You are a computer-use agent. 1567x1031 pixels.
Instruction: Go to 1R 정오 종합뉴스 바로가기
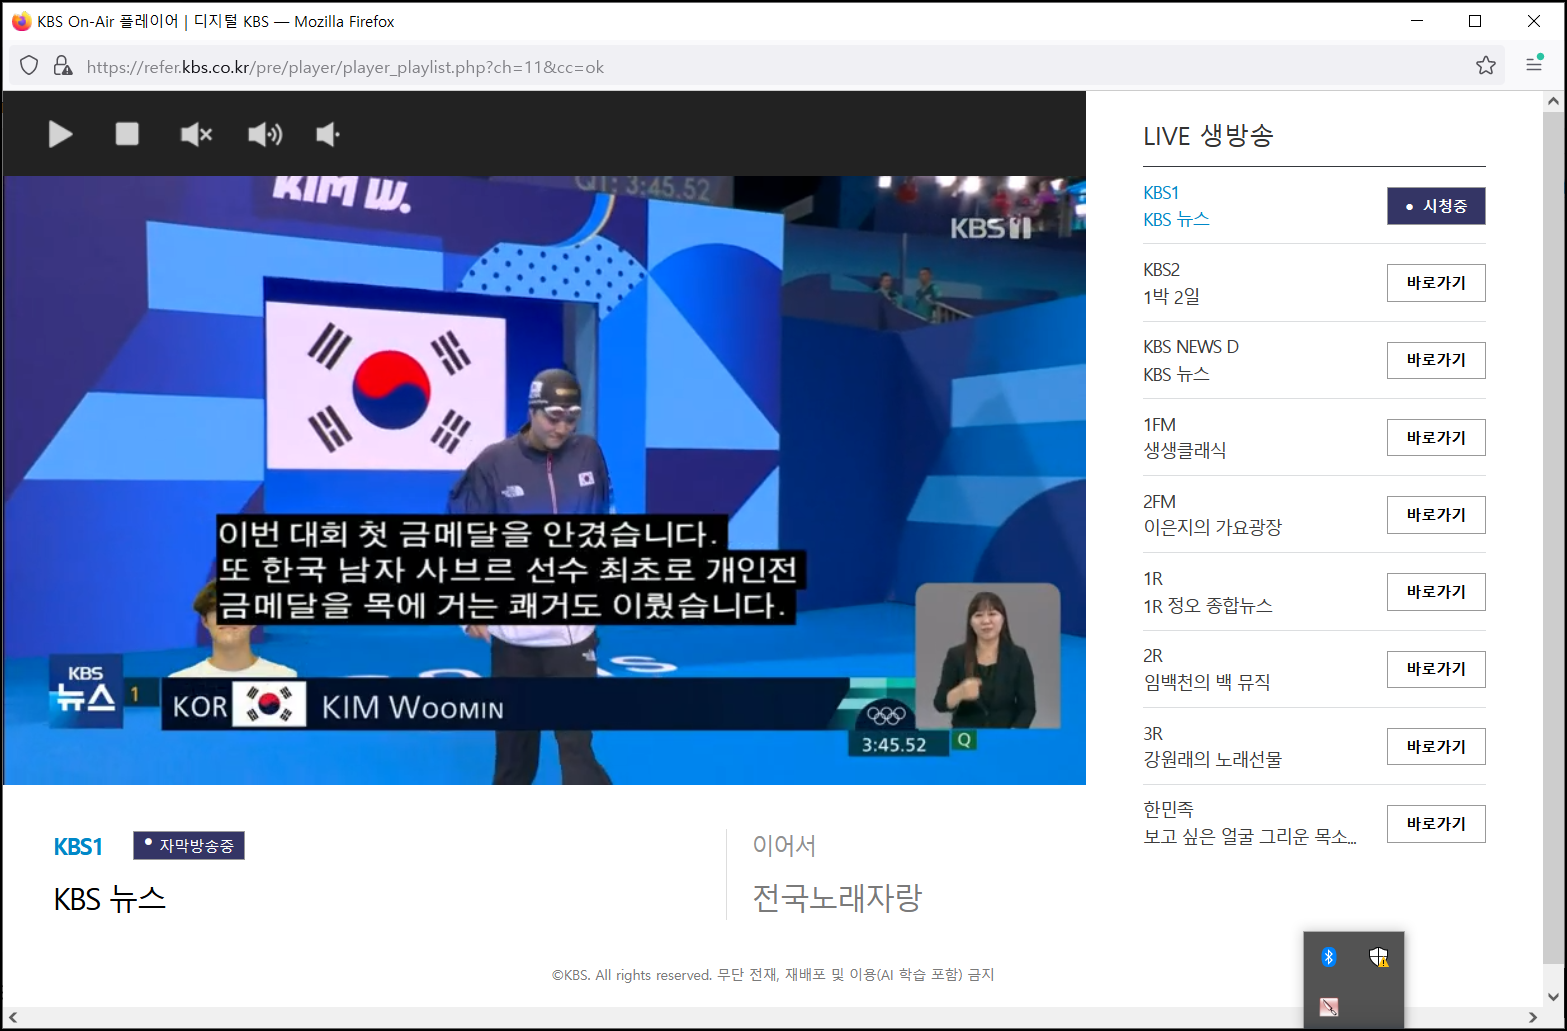1436,592
